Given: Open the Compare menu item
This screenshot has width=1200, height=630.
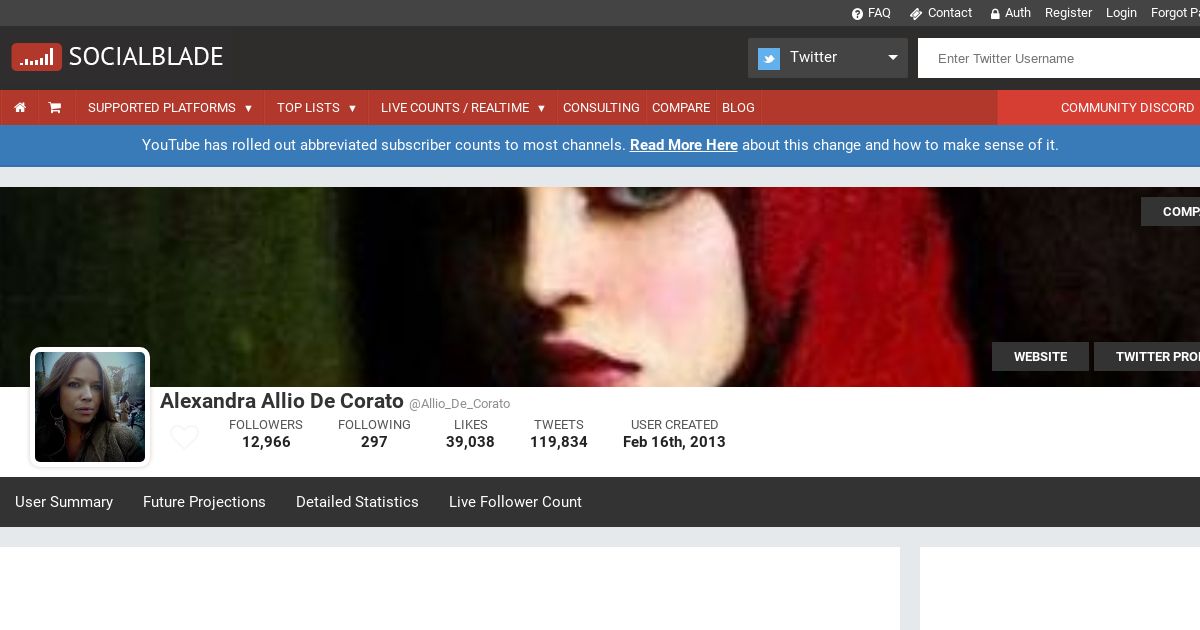Looking at the screenshot, I should pos(681,108).
